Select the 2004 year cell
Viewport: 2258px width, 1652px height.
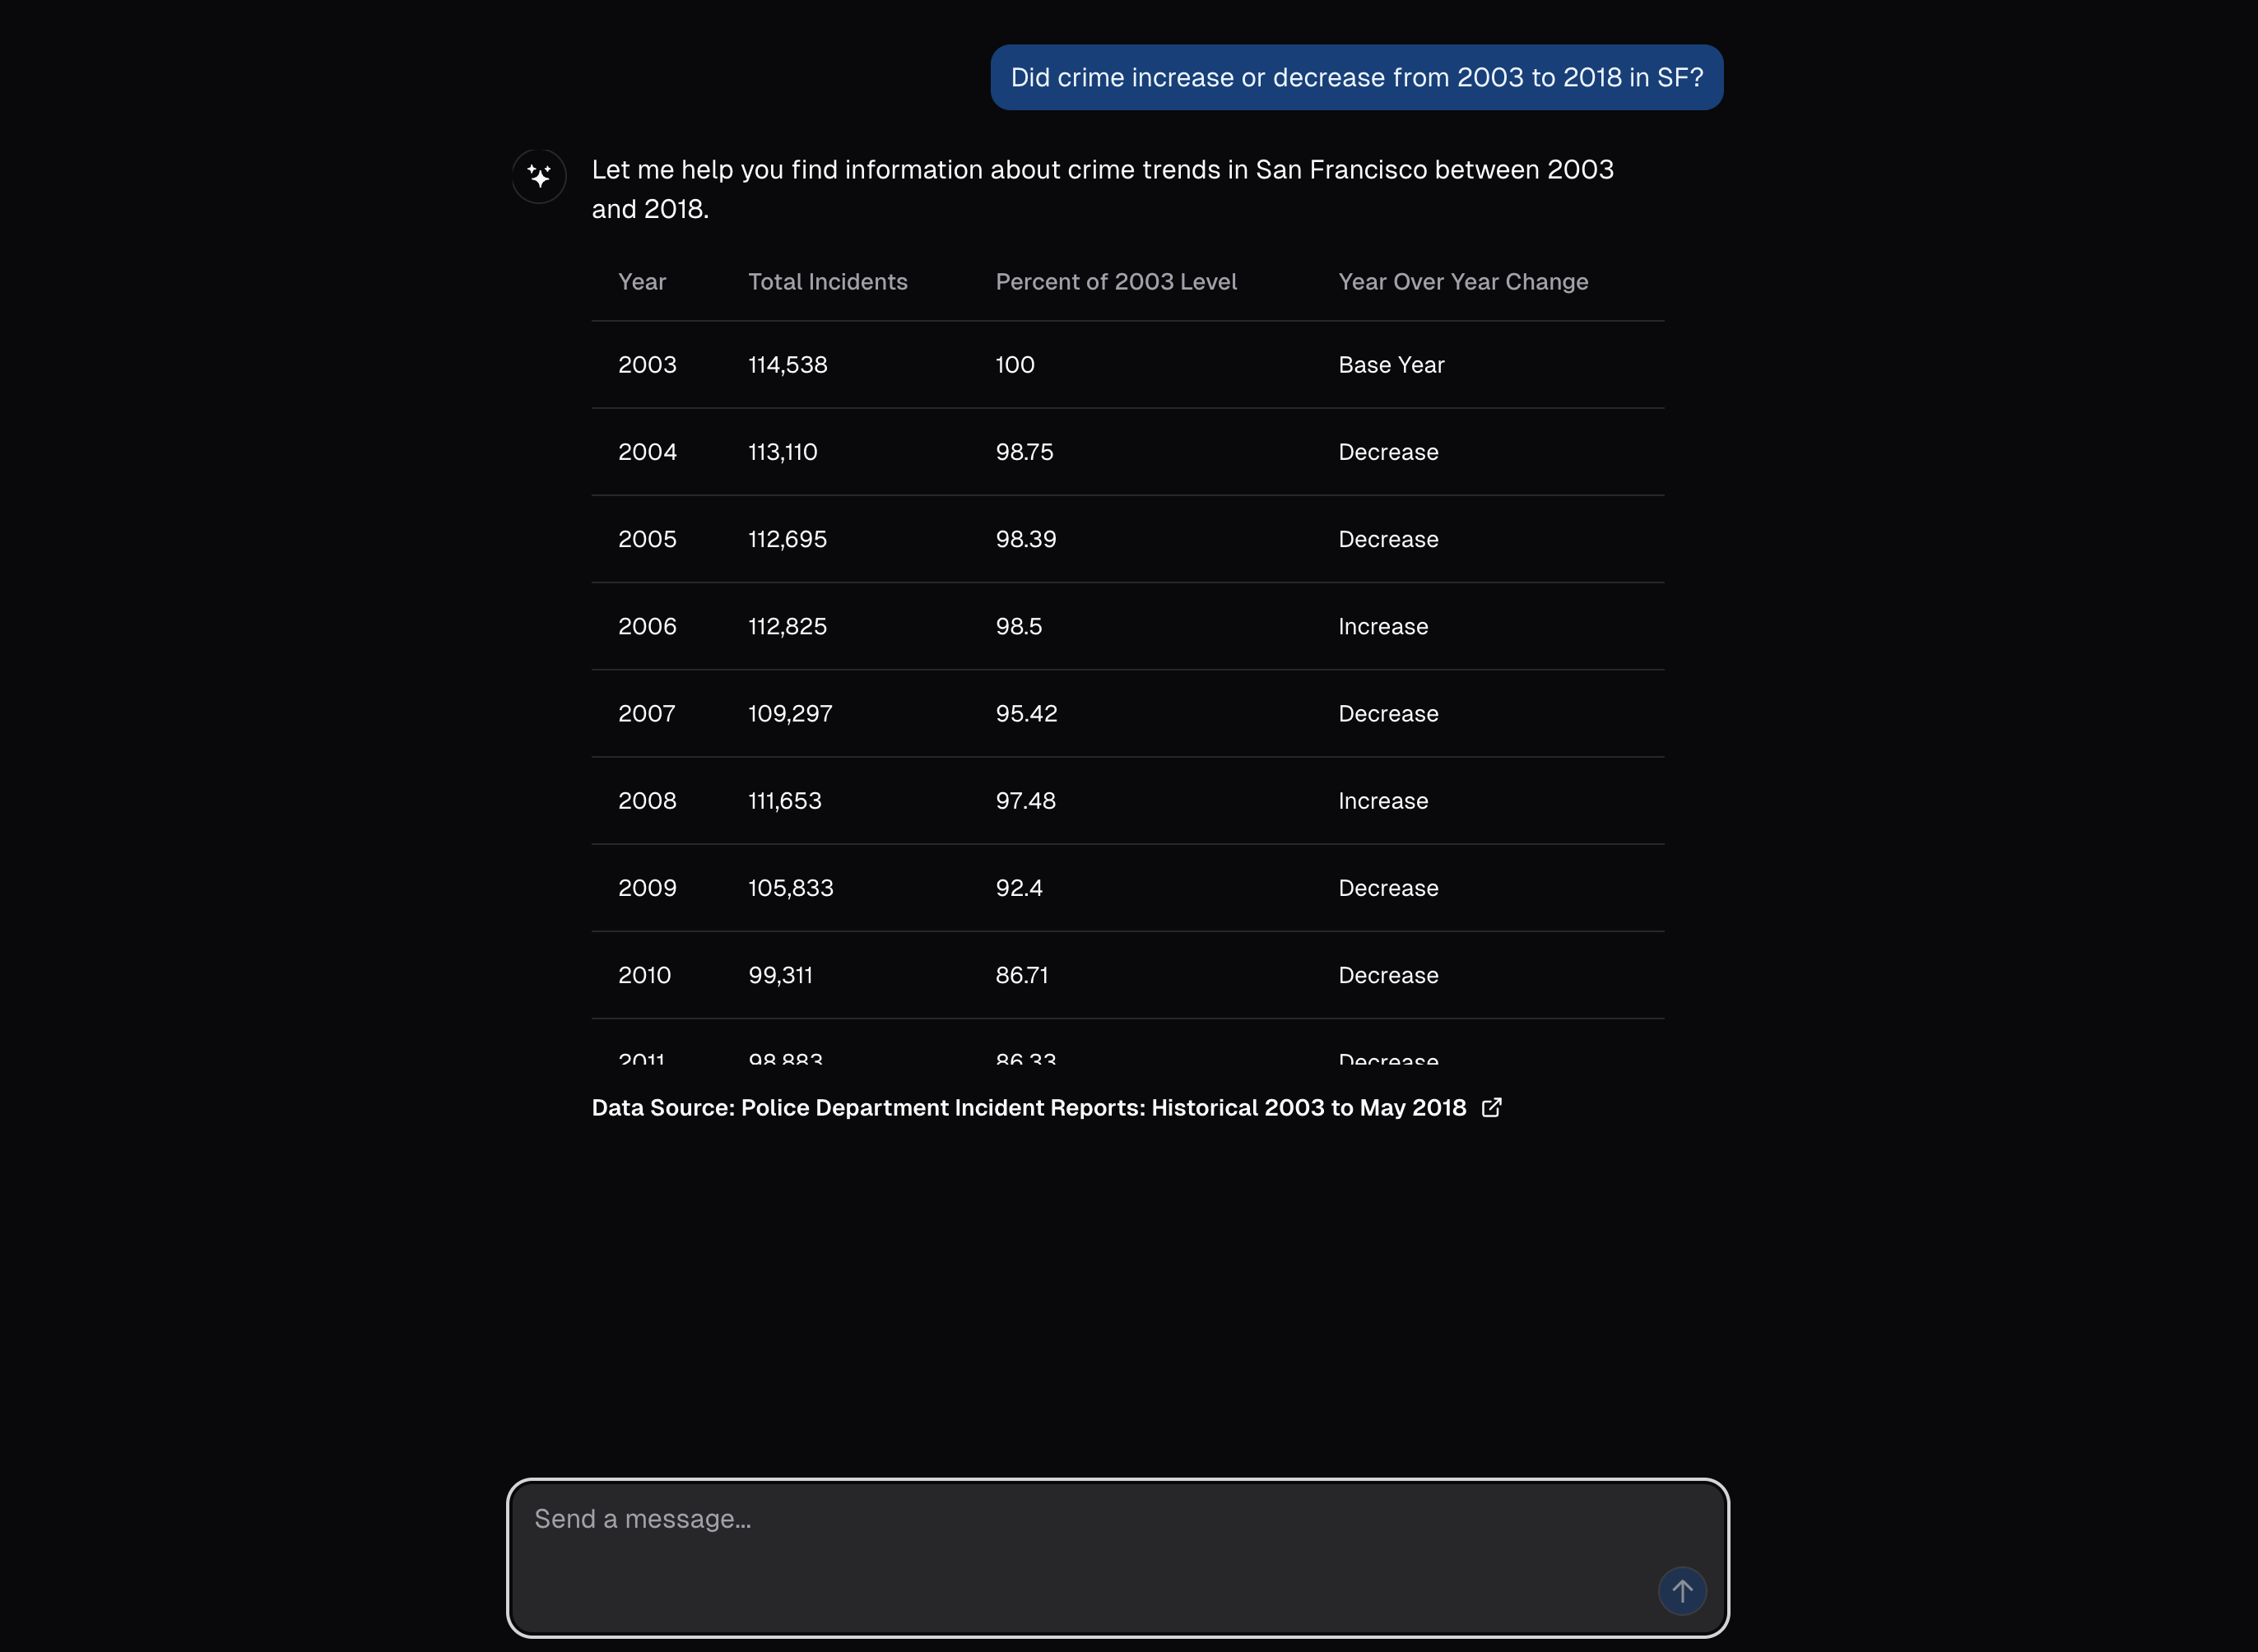click(647, 452)
